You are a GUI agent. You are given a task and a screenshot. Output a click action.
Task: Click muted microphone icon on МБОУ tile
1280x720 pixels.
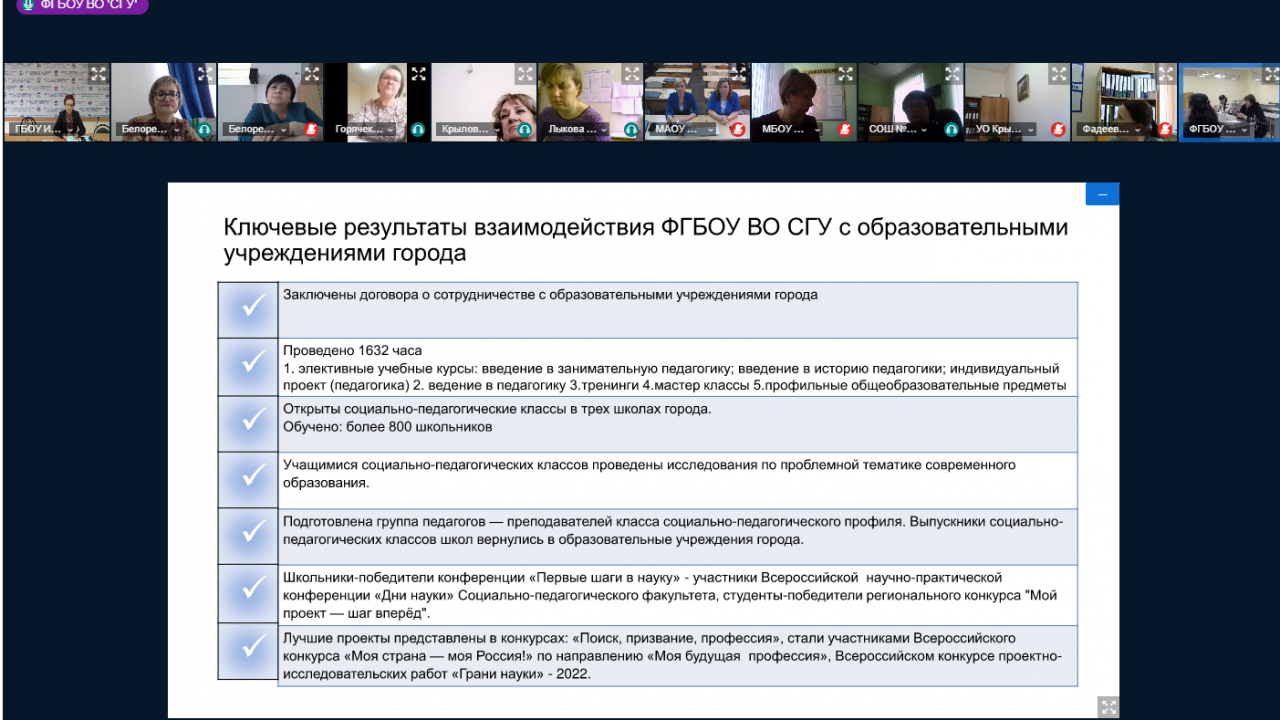pos(845,129)
